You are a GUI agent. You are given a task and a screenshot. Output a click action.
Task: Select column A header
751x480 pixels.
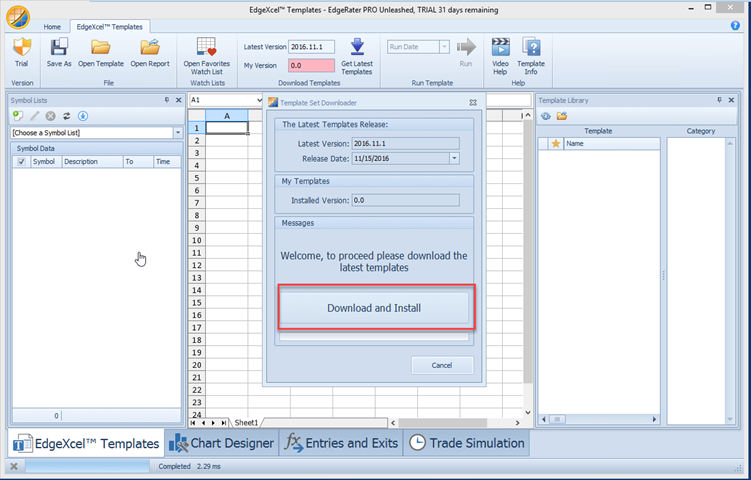(227, 115)
